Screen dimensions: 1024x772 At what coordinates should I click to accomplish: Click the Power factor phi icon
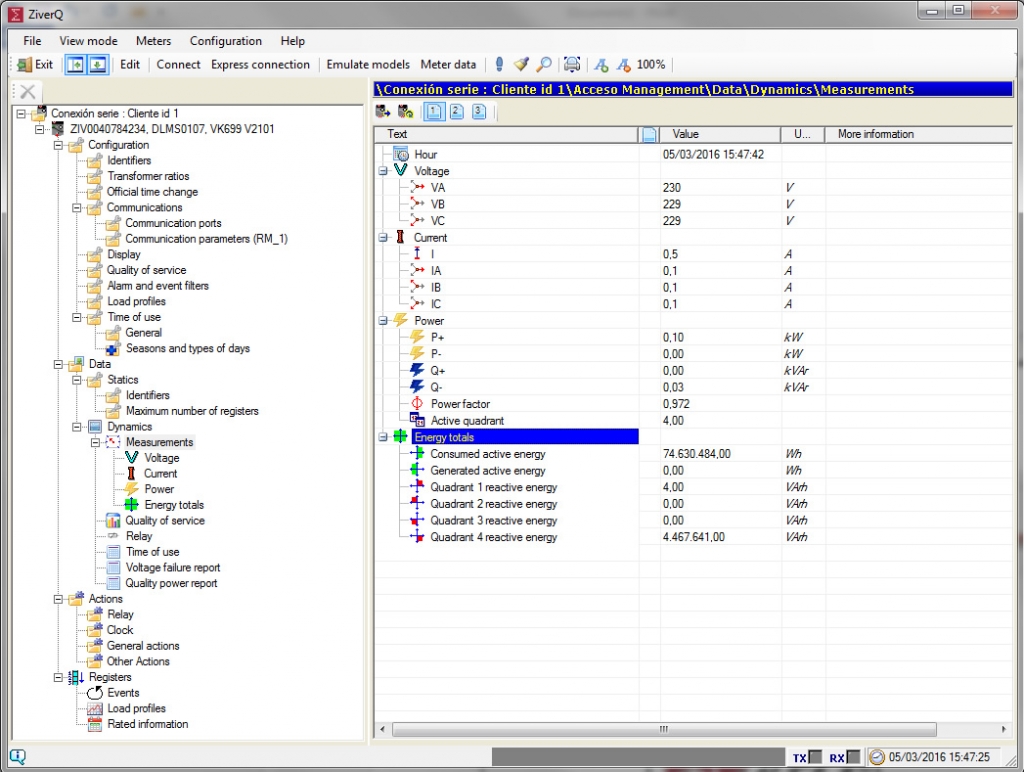click(x=417, y=404)
